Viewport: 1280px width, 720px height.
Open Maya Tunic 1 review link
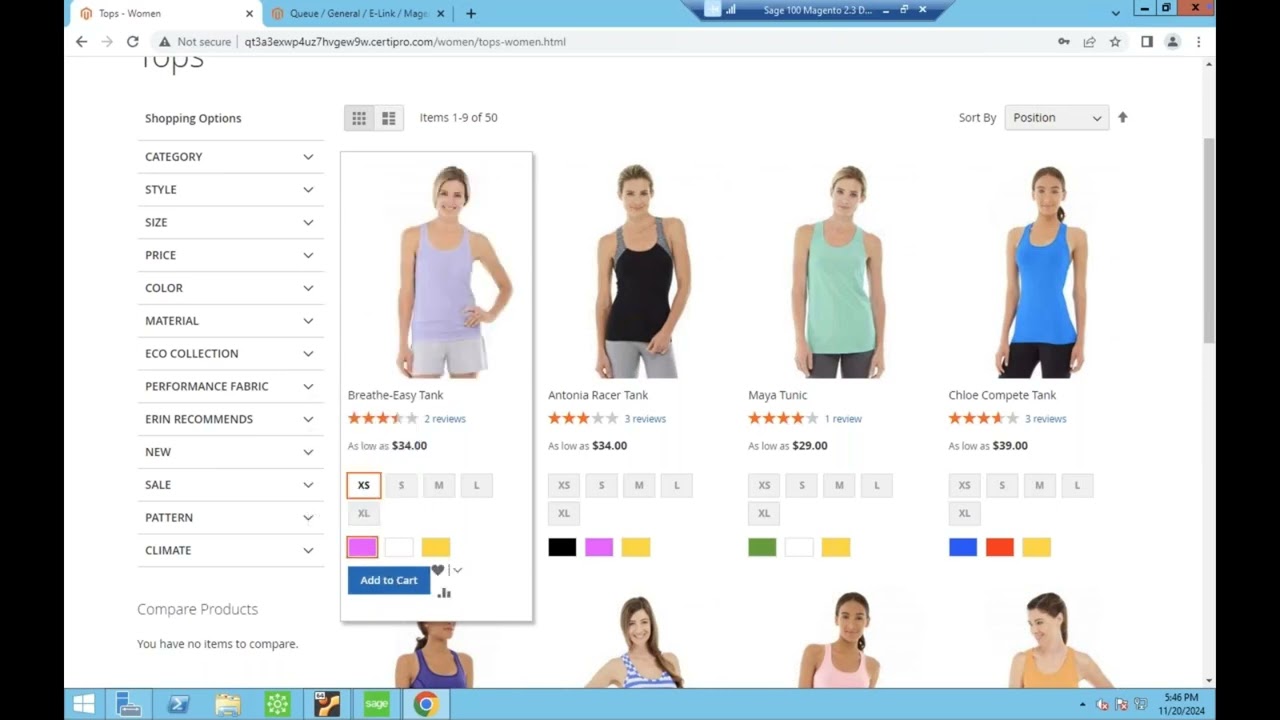[x=843, y=419]
